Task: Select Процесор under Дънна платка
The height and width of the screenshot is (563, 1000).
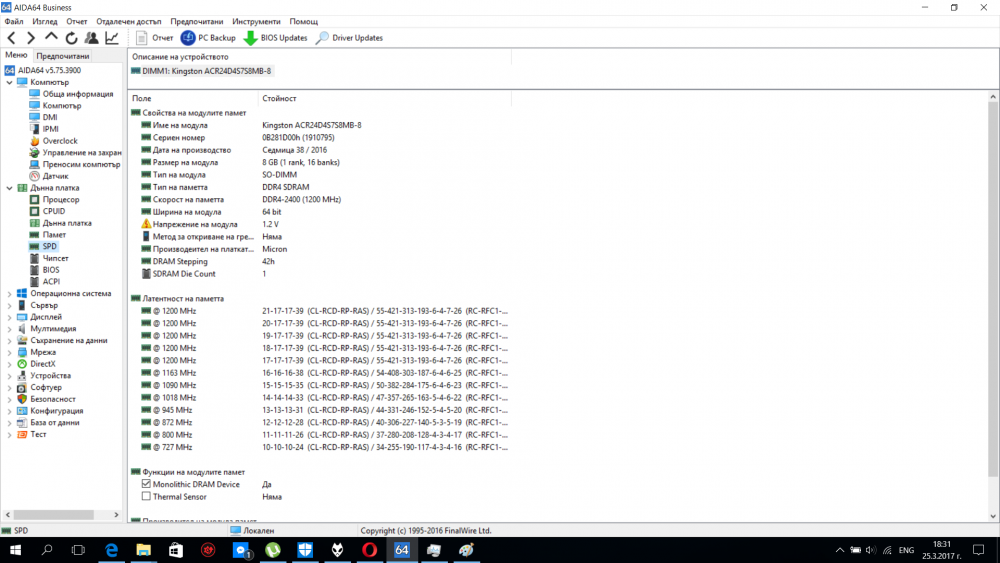Action: [61, 200]
